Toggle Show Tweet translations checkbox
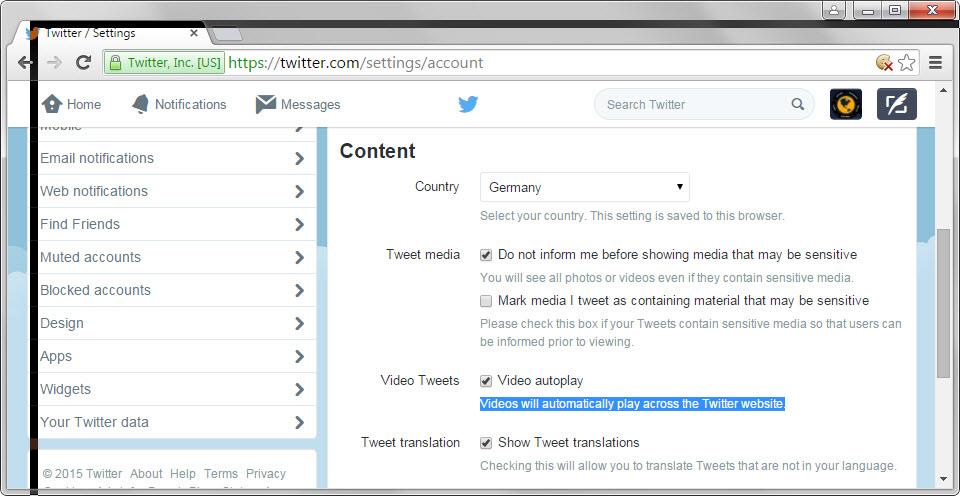The width and height of the screenshot is (960, 496). pyautogui.click(x=486, y=443)
